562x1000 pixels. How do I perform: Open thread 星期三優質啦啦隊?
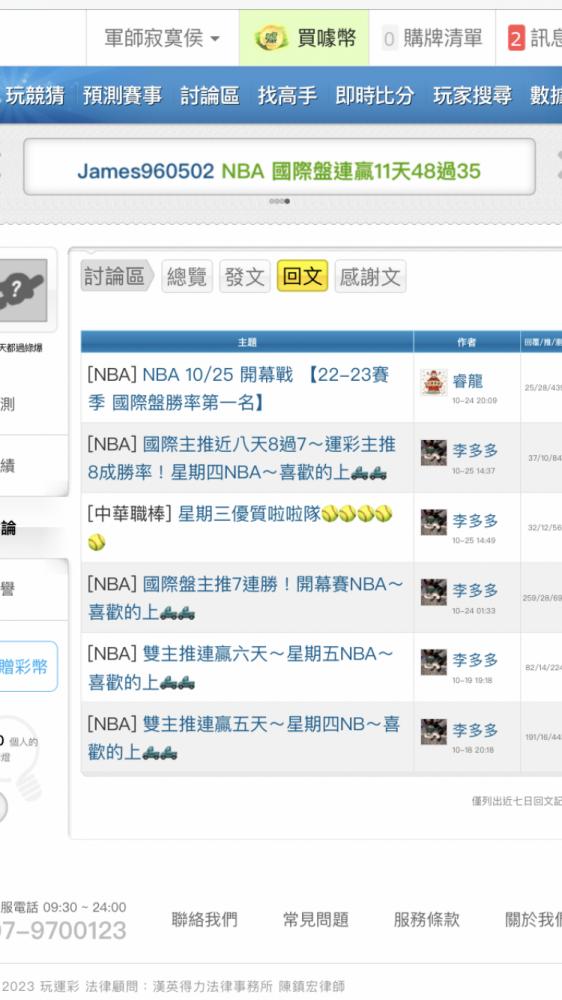240,527
